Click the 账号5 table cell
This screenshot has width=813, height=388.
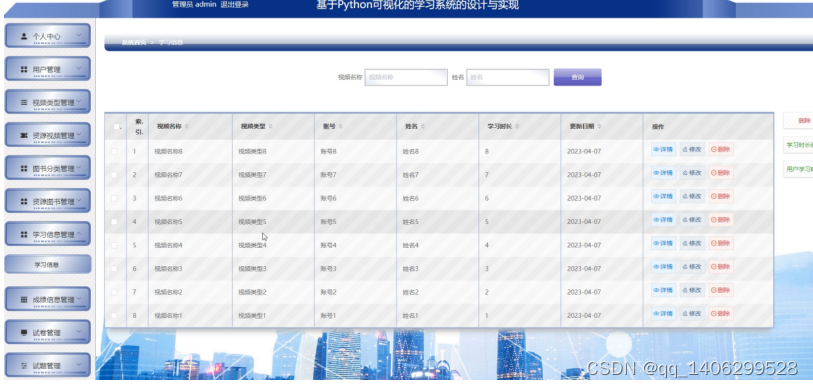pos(328,221)
